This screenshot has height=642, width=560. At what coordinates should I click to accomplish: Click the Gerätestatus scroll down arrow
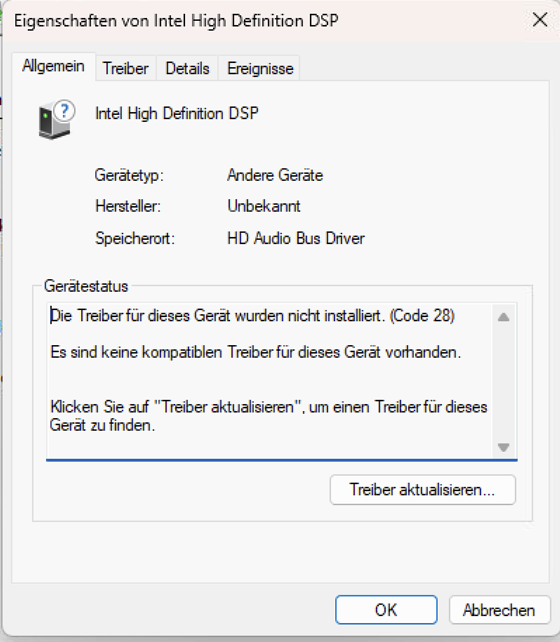click(x=504, y=447)
